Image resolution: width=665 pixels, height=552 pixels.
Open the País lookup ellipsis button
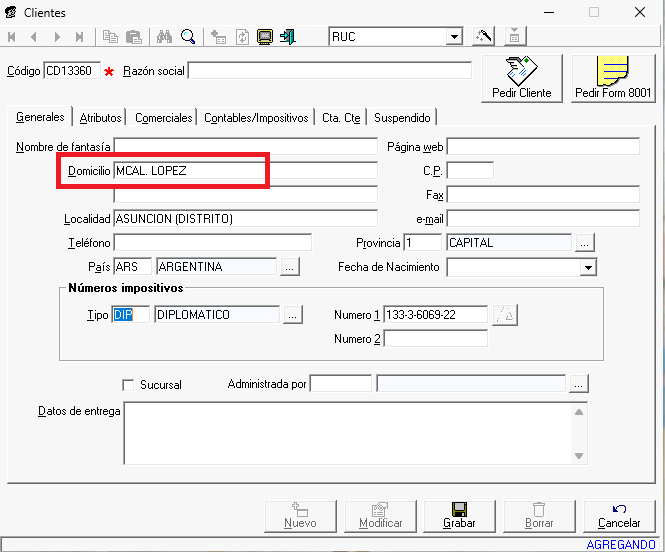pyautogui.click(x=290, y=267)
